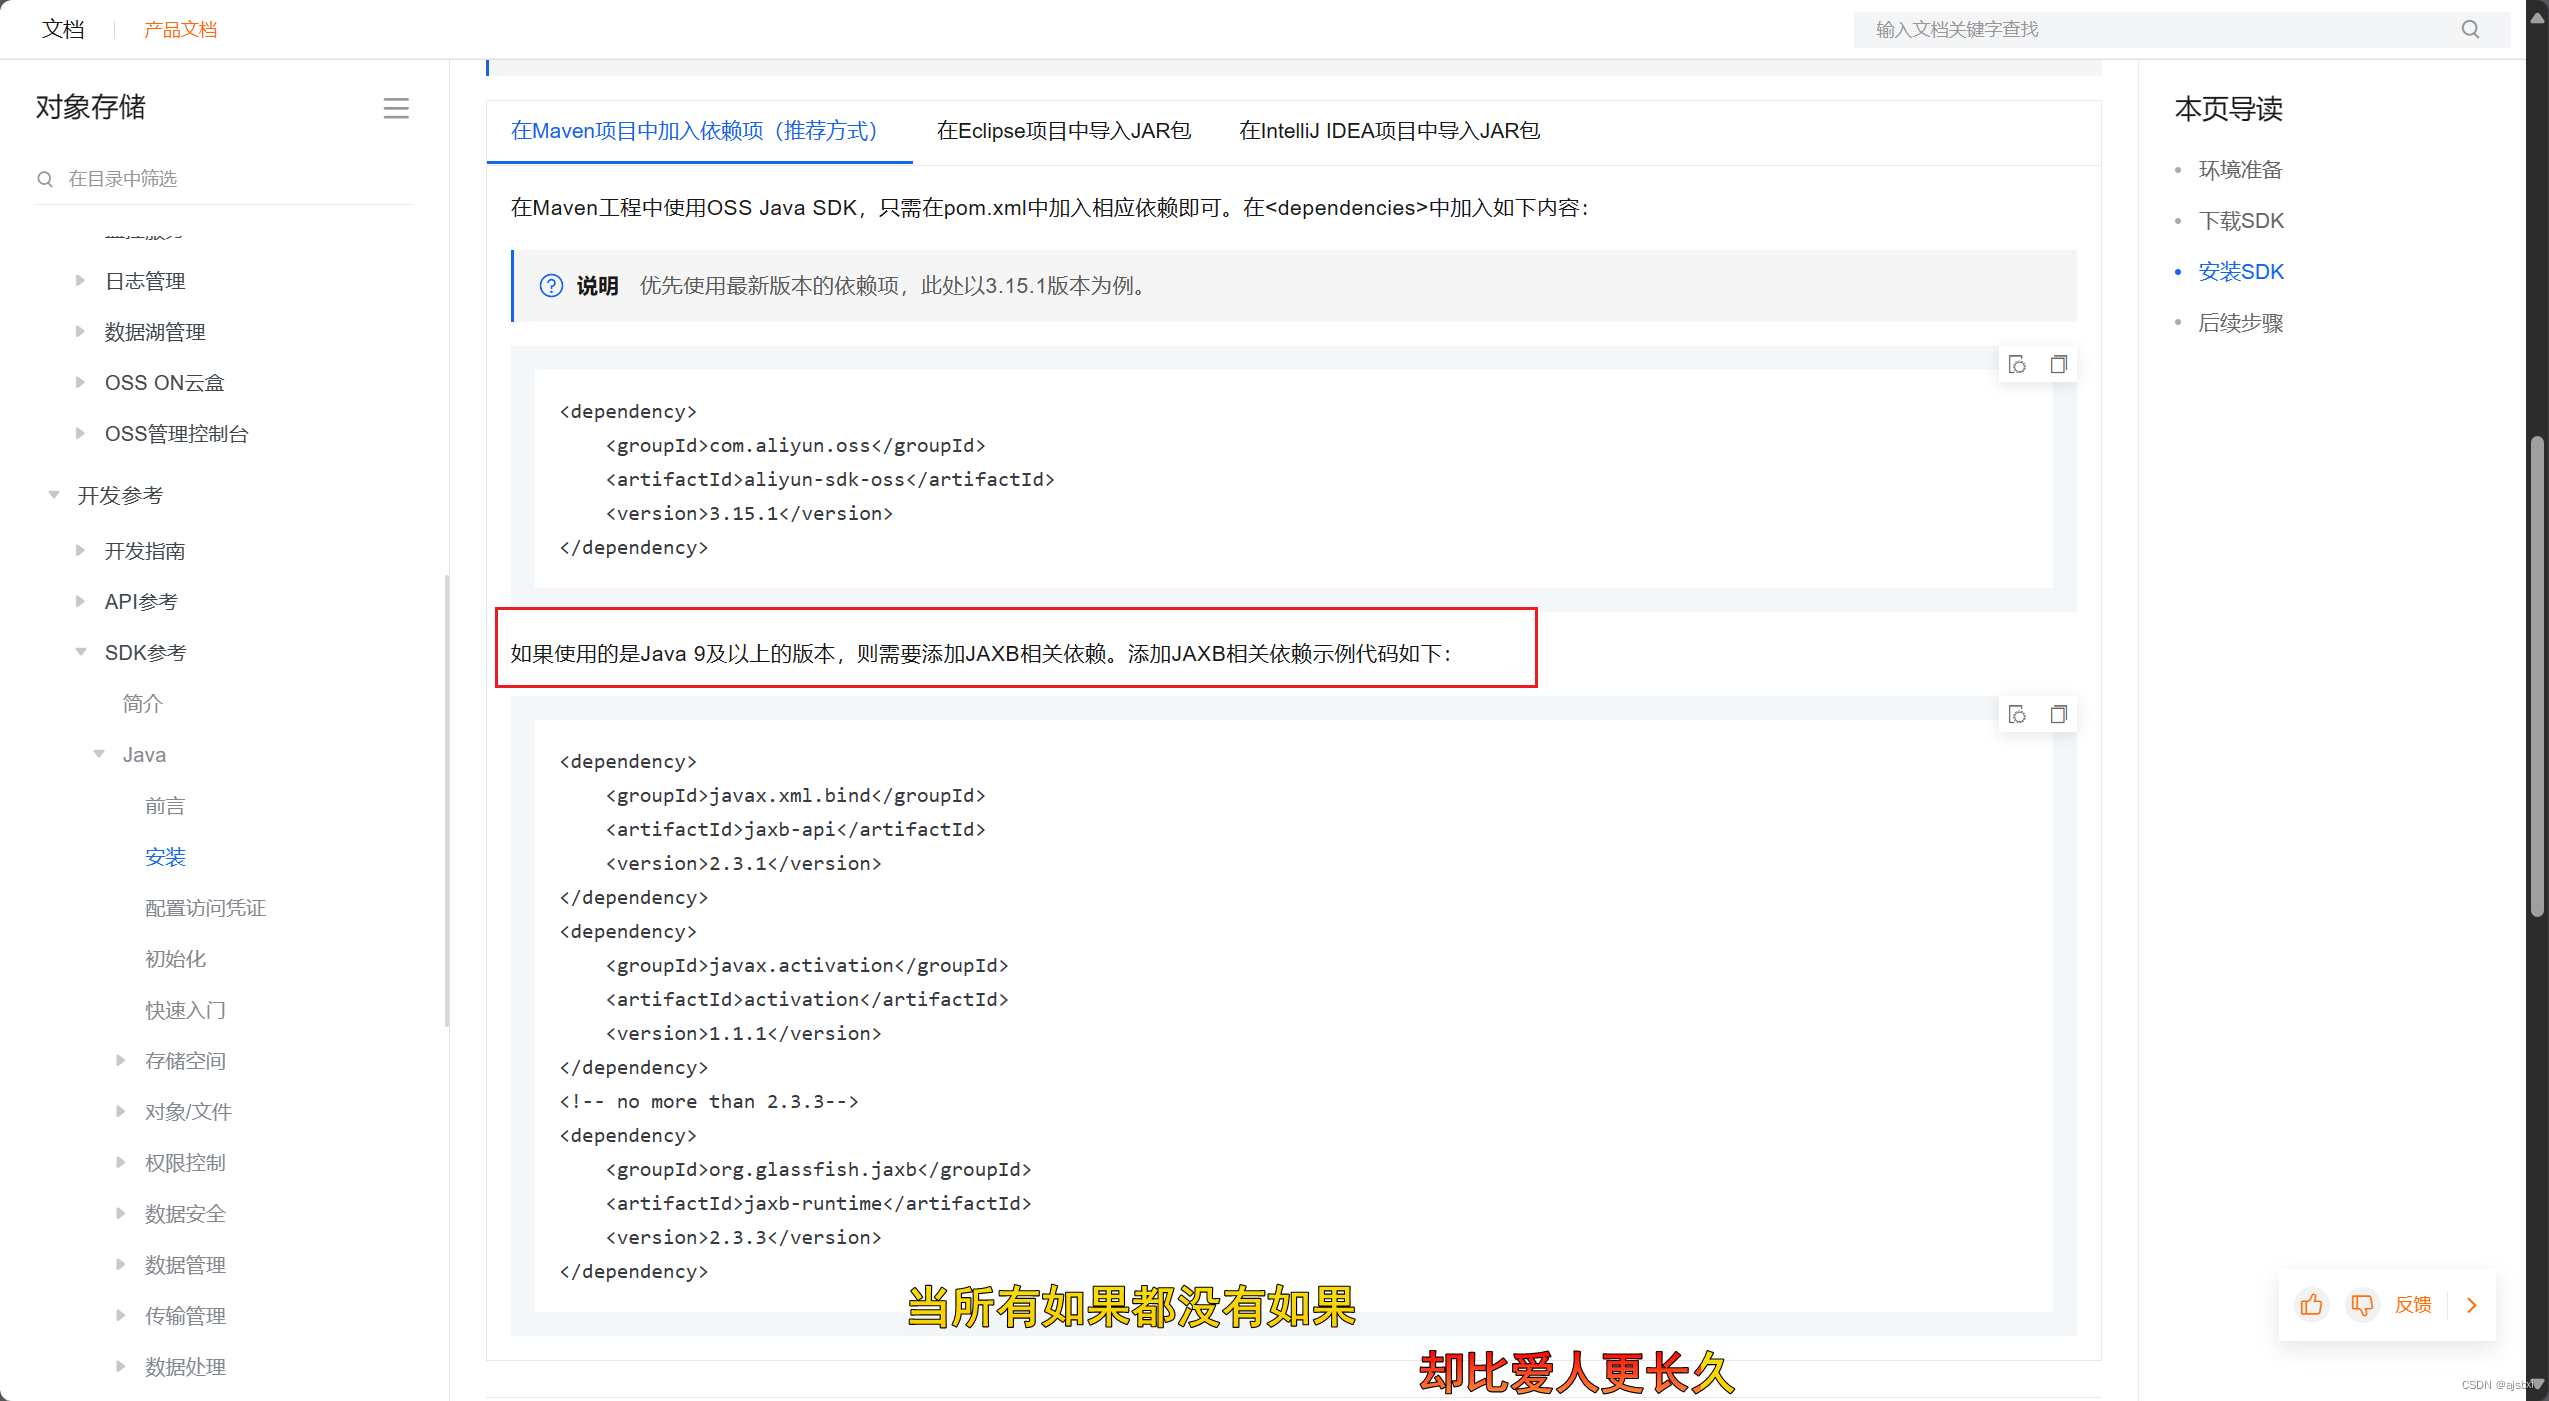Click the sidebar tree scrollbar
The width and height of the screenshot is (2549, 1401).
click(447, 800)
